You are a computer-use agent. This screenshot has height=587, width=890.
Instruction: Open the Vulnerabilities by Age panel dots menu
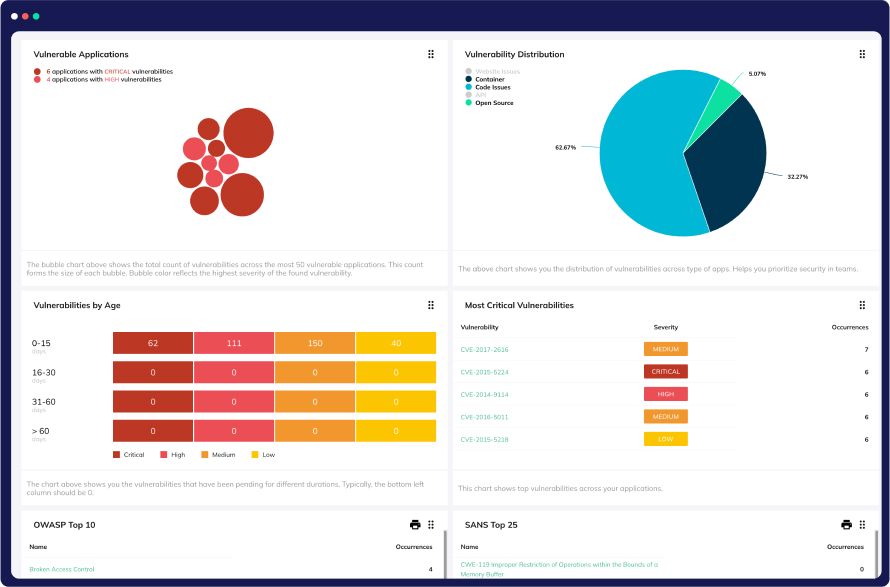click(x=431, y=305)
